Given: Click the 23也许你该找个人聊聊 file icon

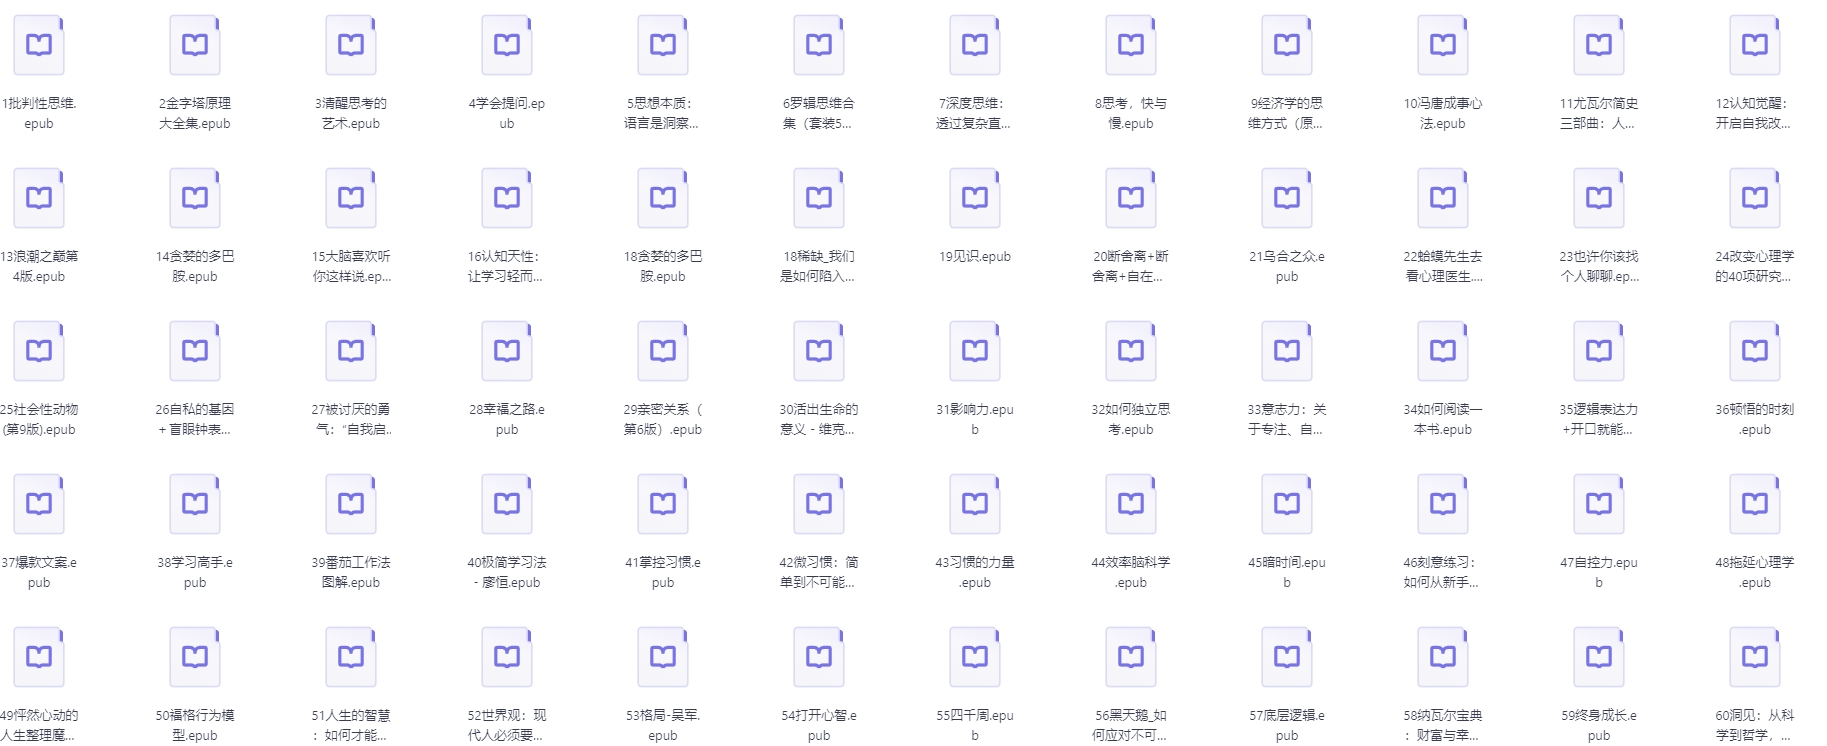Looking at the screenshot, I should tap(1599, 198).
